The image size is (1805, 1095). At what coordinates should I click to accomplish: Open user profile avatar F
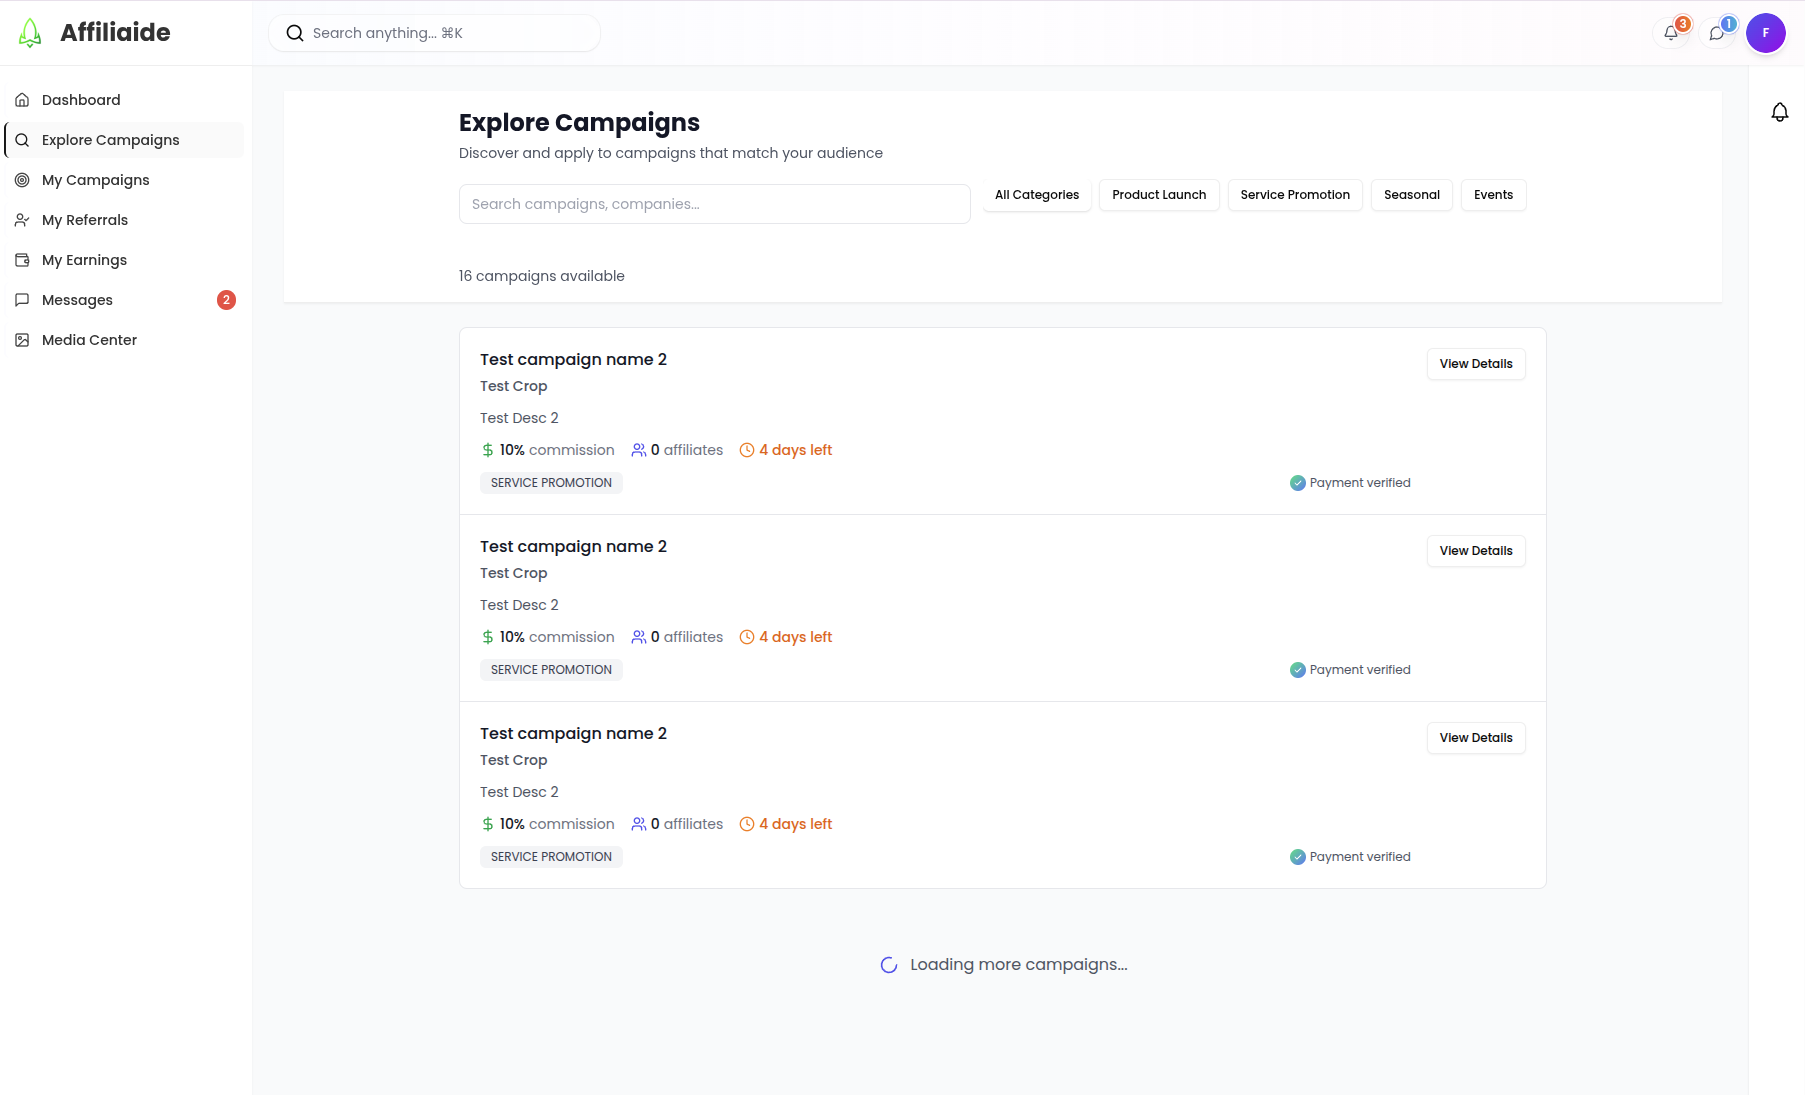(1765, 33)
